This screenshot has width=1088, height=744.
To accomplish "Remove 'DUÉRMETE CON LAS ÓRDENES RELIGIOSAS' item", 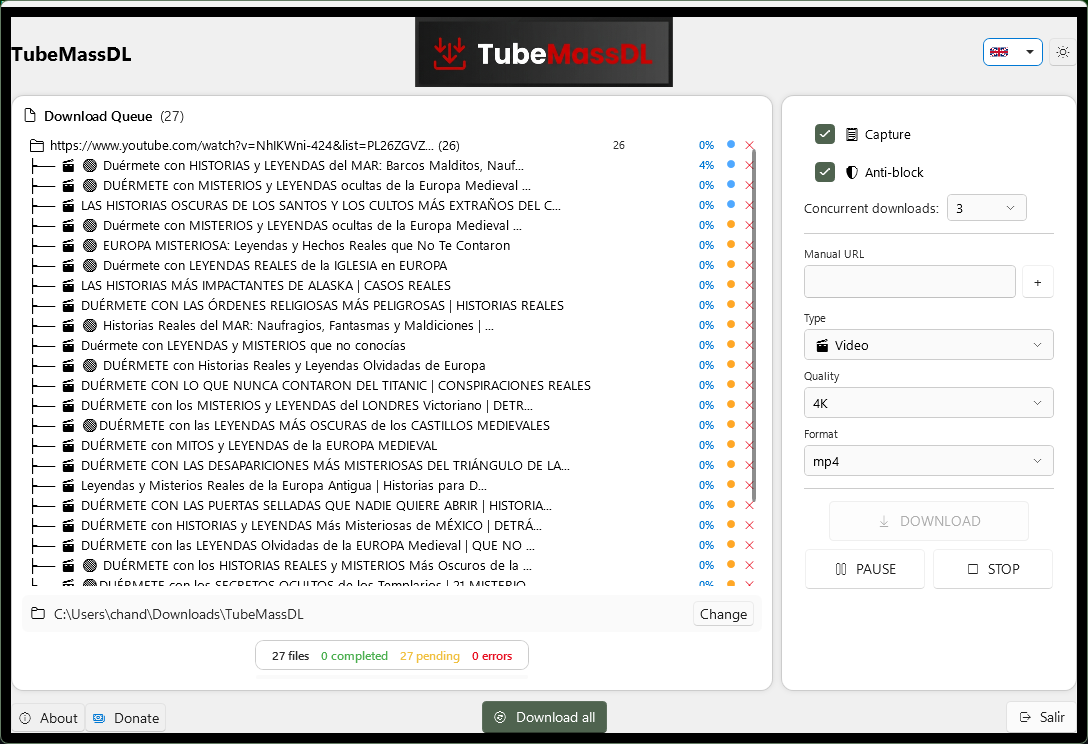I will tap(749, 305).
